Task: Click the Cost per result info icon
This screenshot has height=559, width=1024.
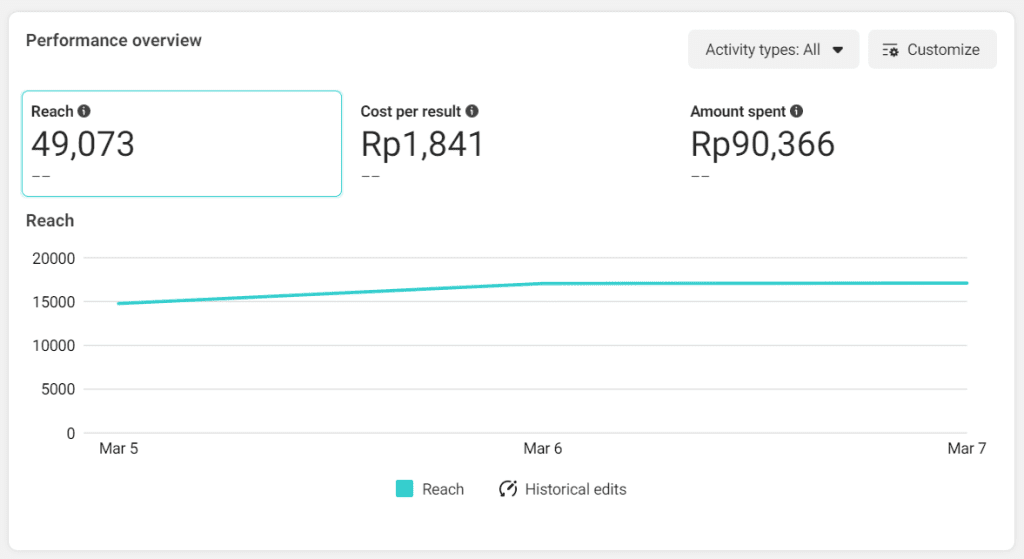Action: tap(472, 112)
